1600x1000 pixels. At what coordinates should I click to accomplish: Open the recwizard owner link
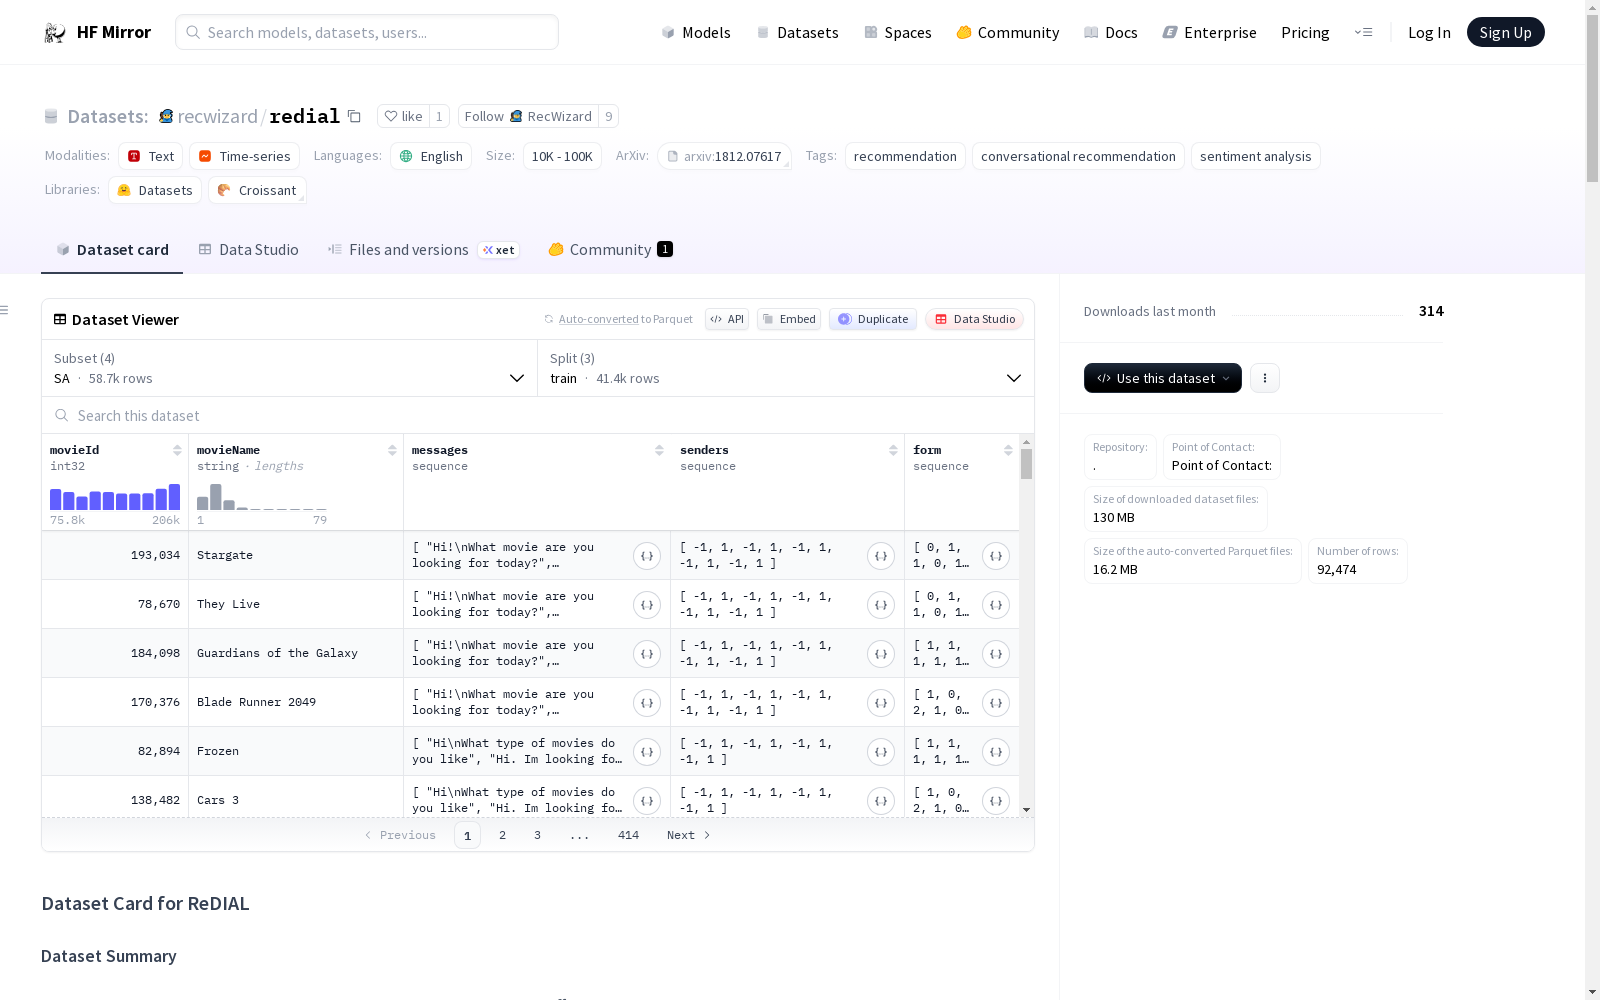click(217, 116)
